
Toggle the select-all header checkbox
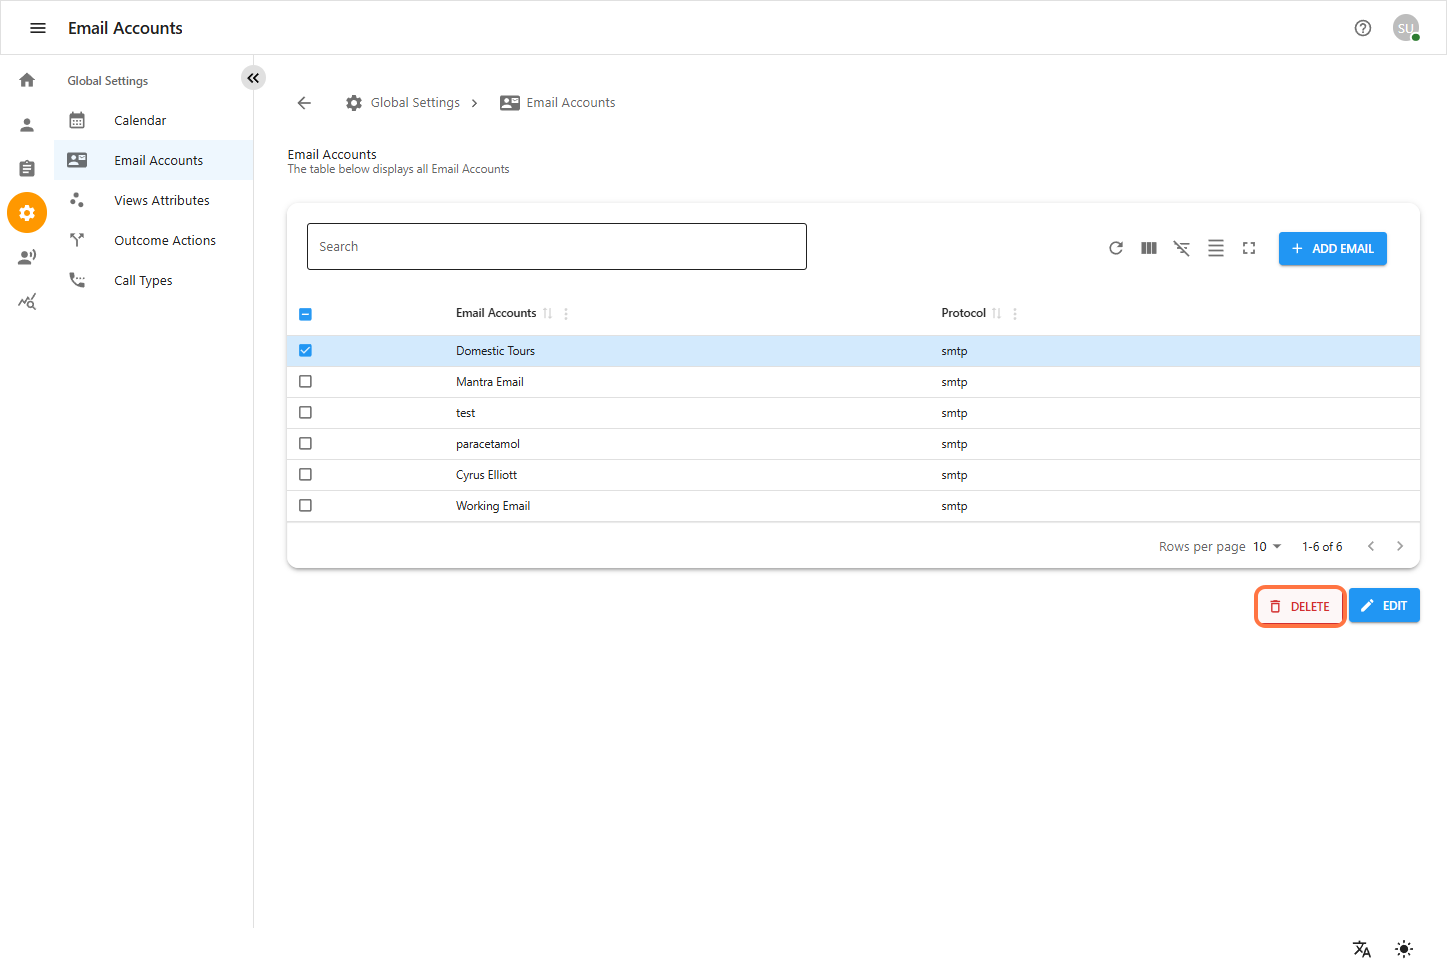point(306,314)
